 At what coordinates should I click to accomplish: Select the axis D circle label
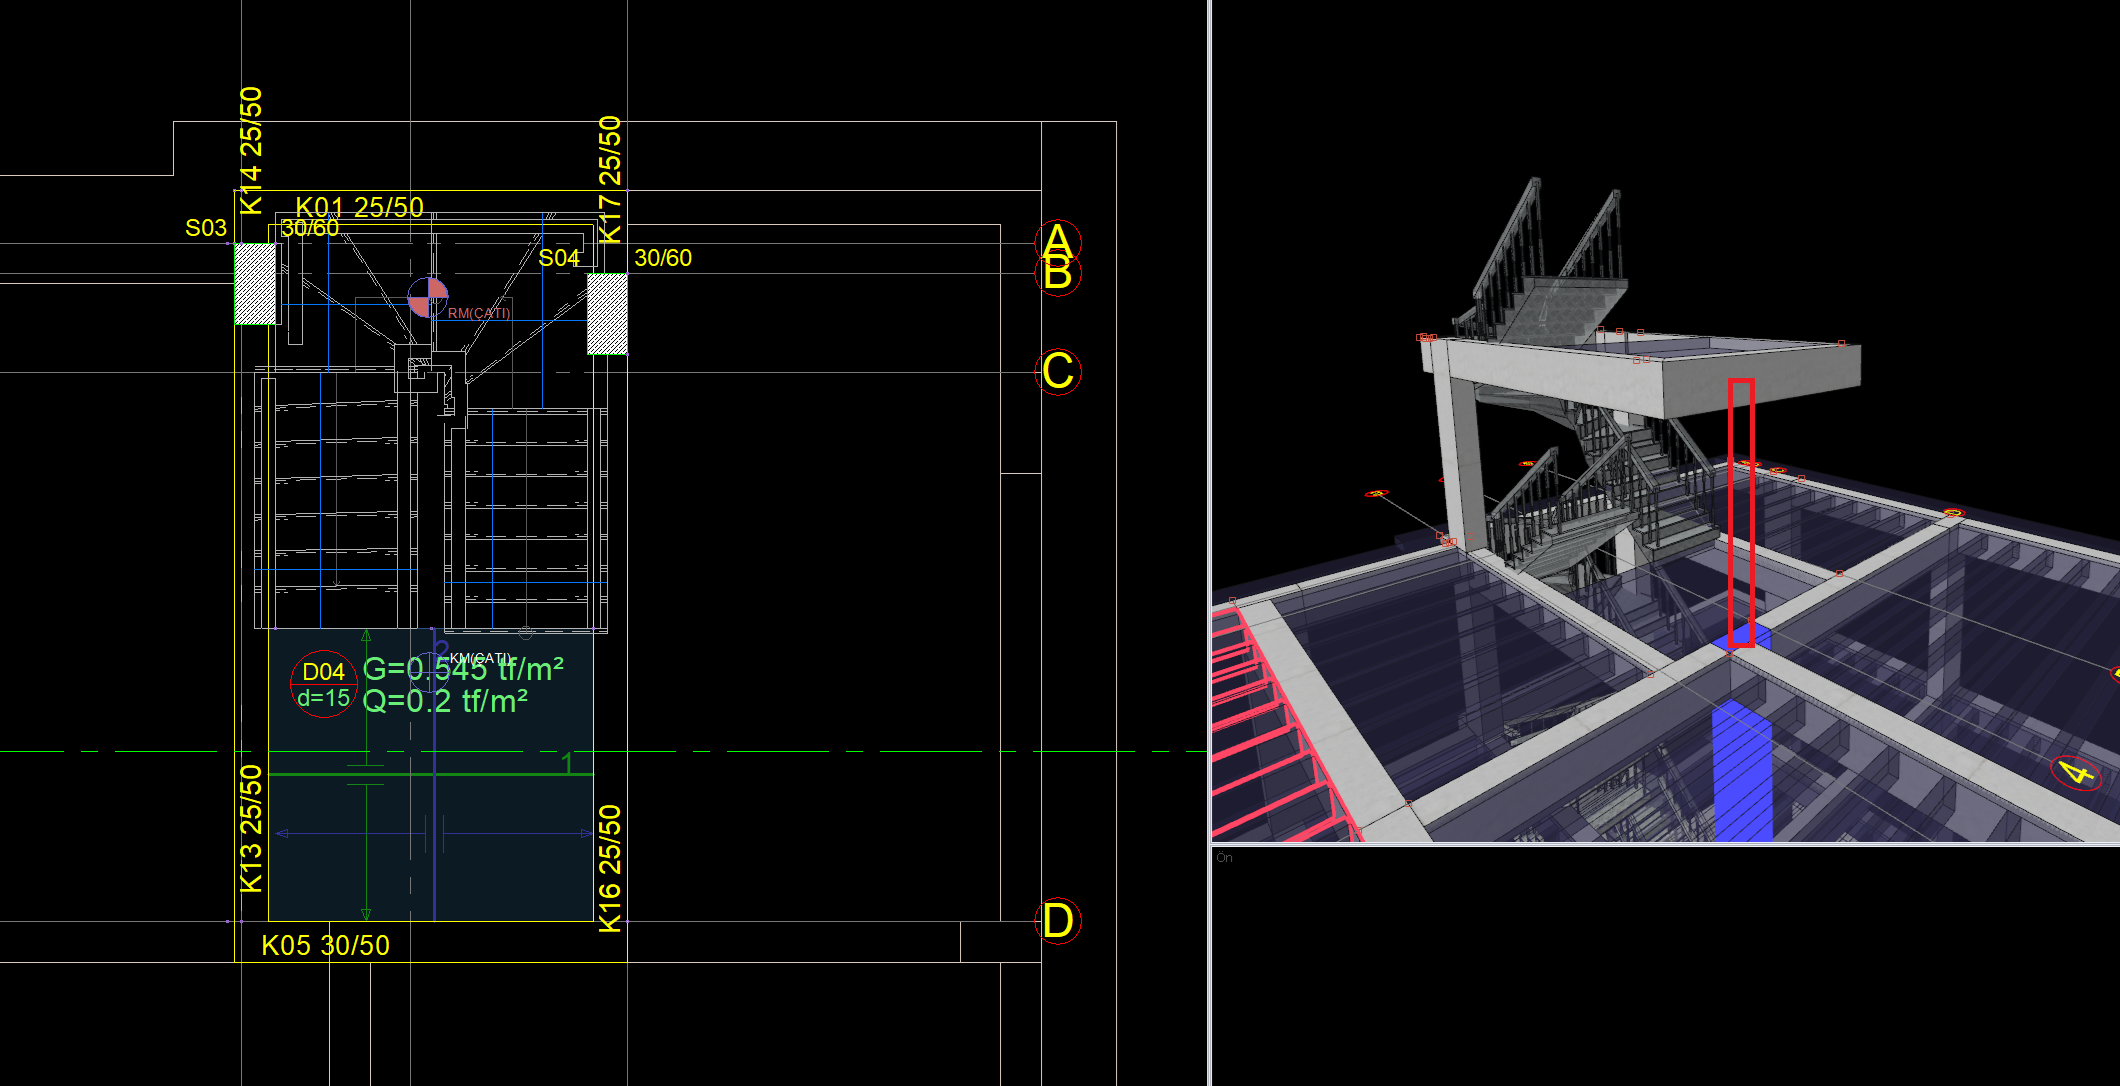coord(1058,921)
